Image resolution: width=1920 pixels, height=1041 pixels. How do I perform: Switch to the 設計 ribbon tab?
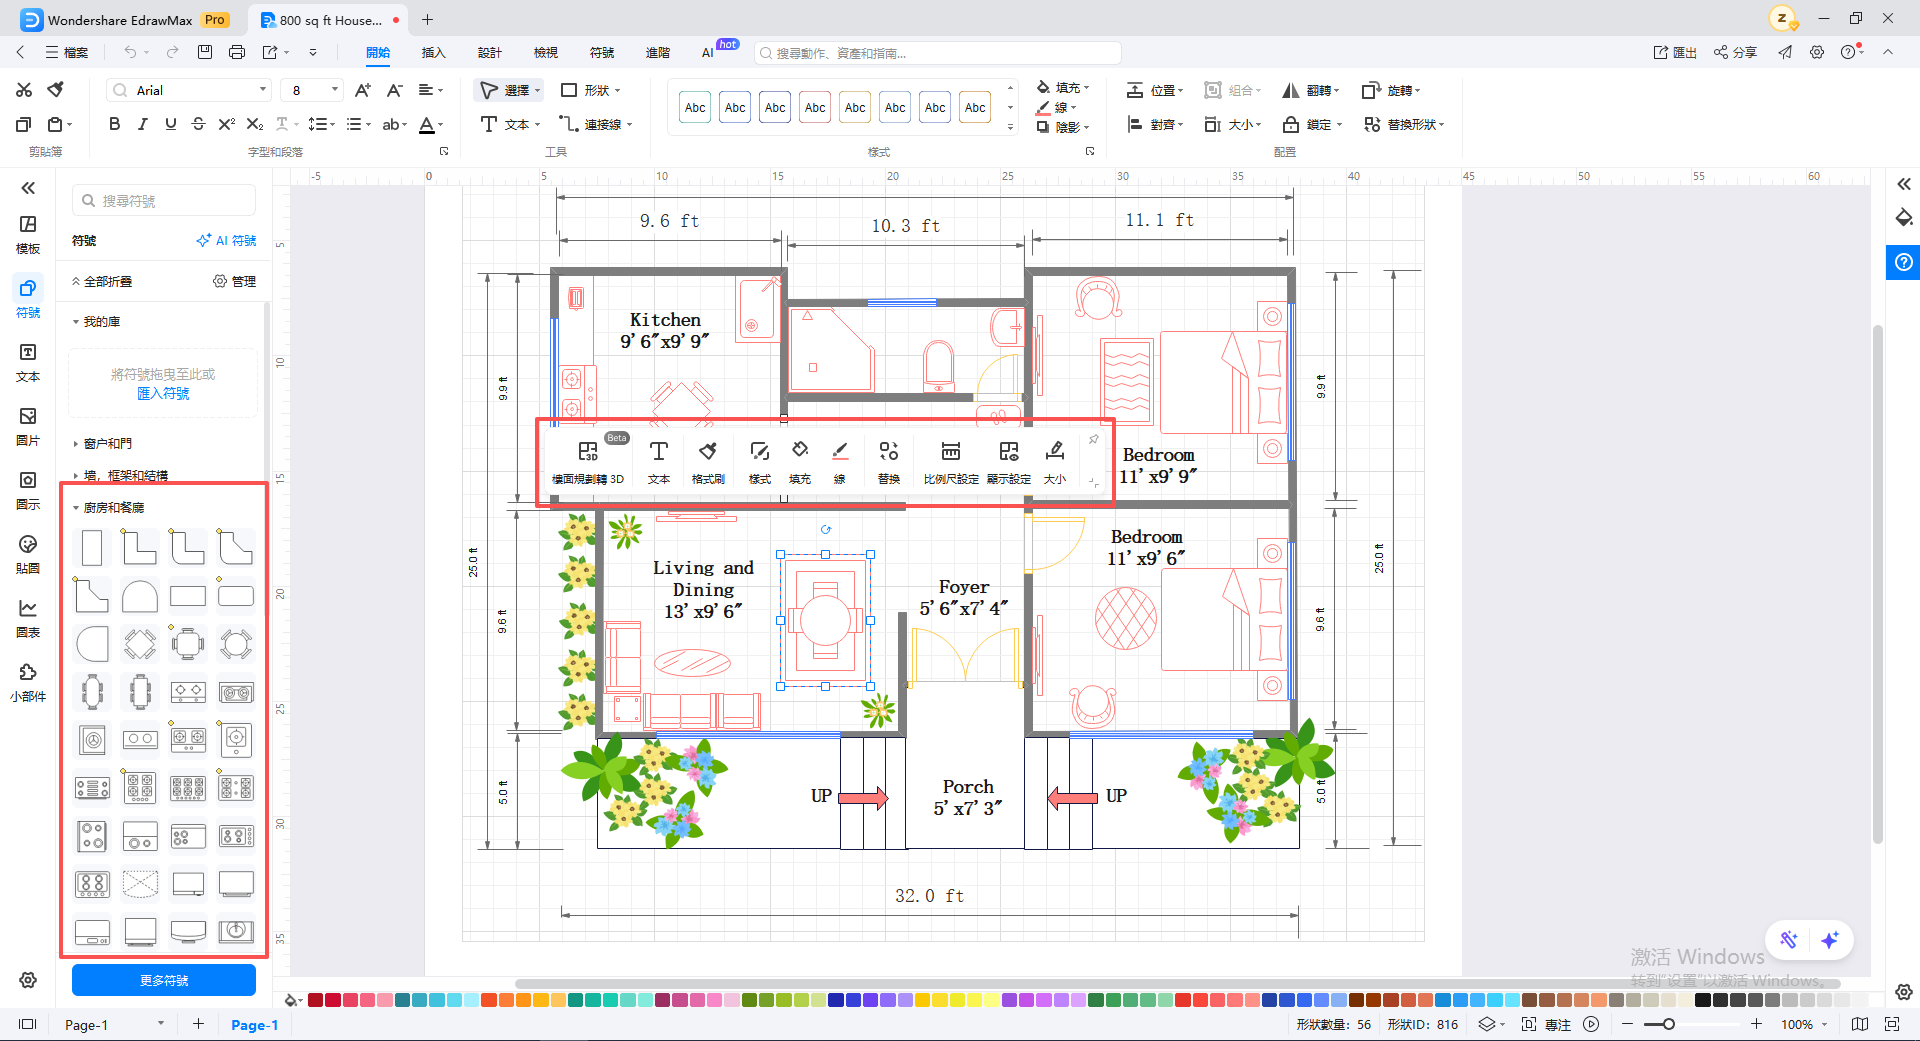489,52
